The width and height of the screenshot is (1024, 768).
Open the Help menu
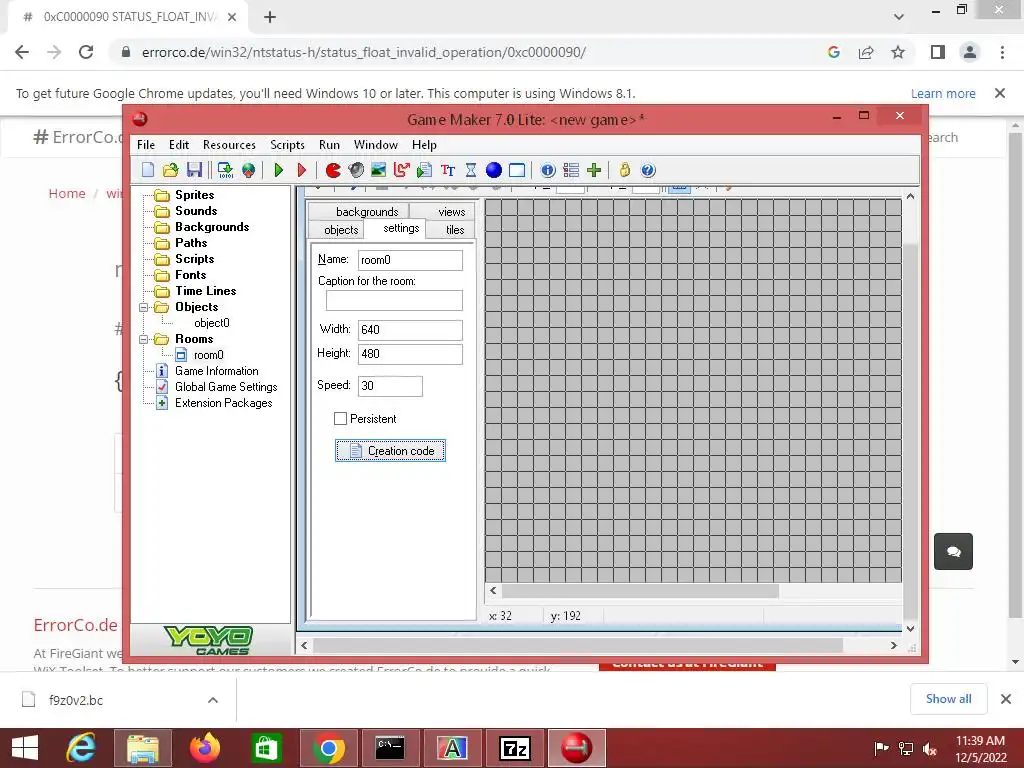coord(424,145)
